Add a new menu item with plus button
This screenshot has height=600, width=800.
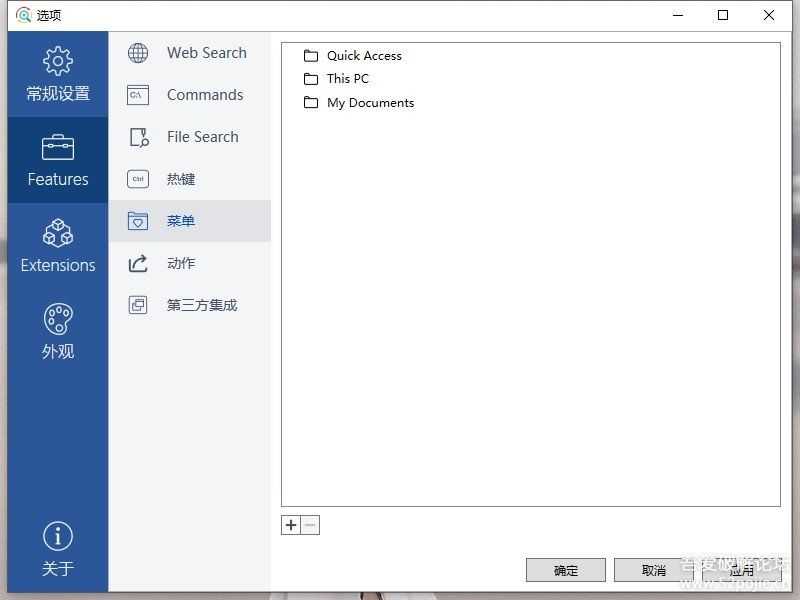(291, 525)
